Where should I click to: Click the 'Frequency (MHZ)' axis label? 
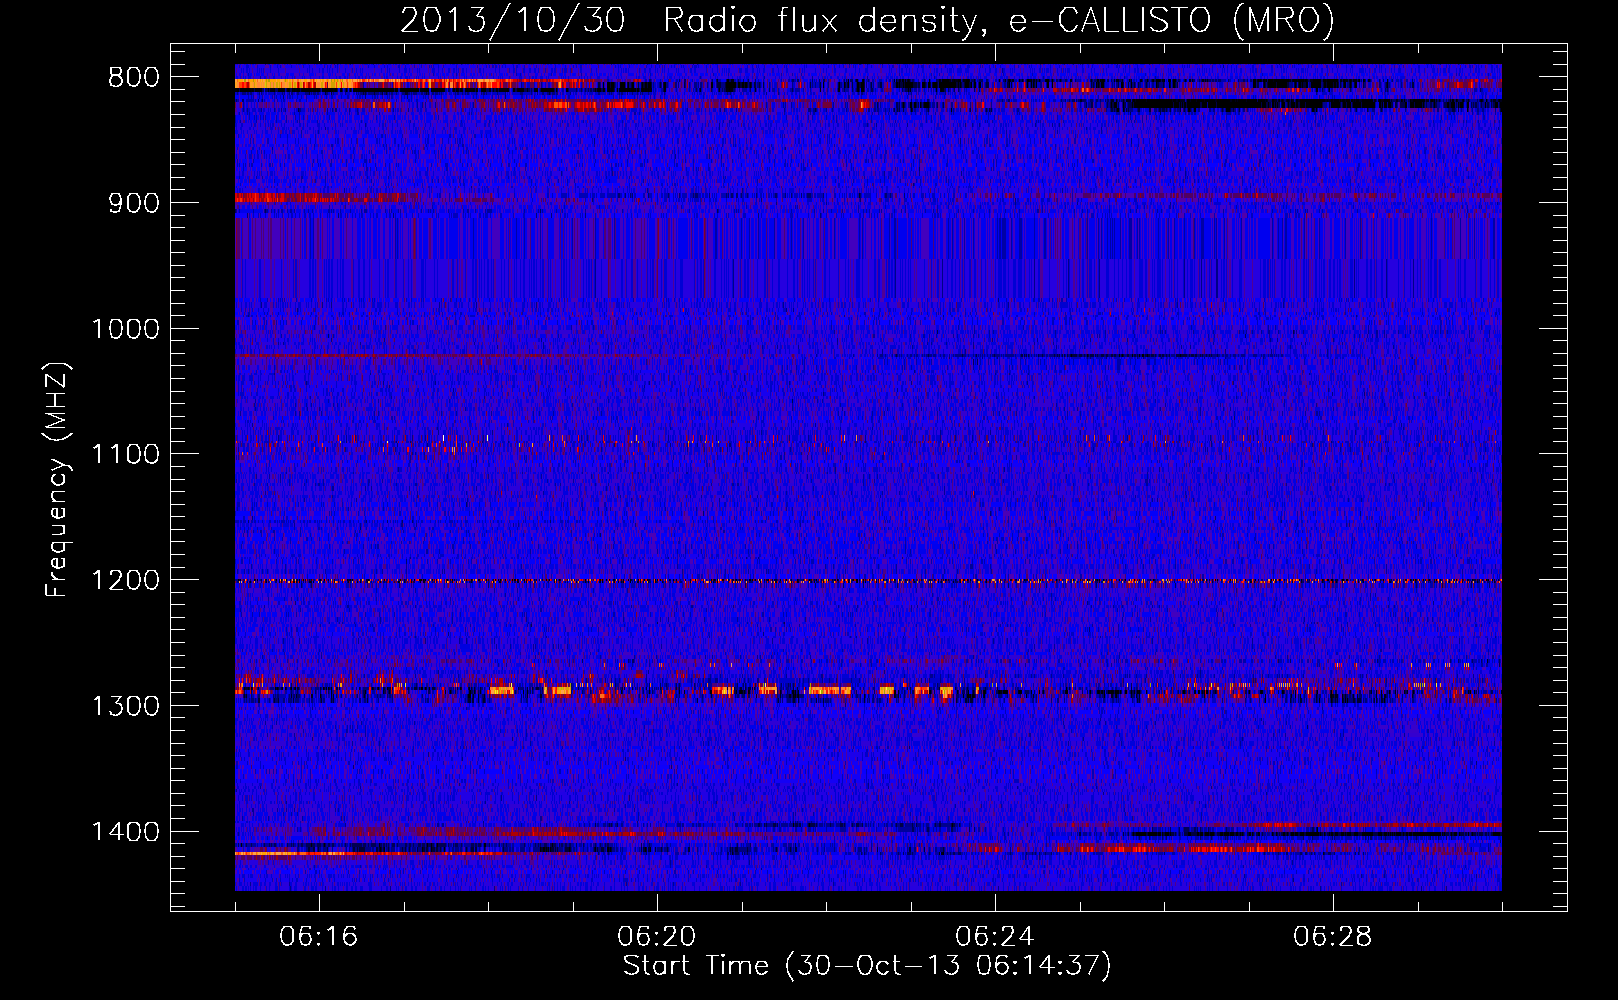pyautogui.click(x=57, y=480)
